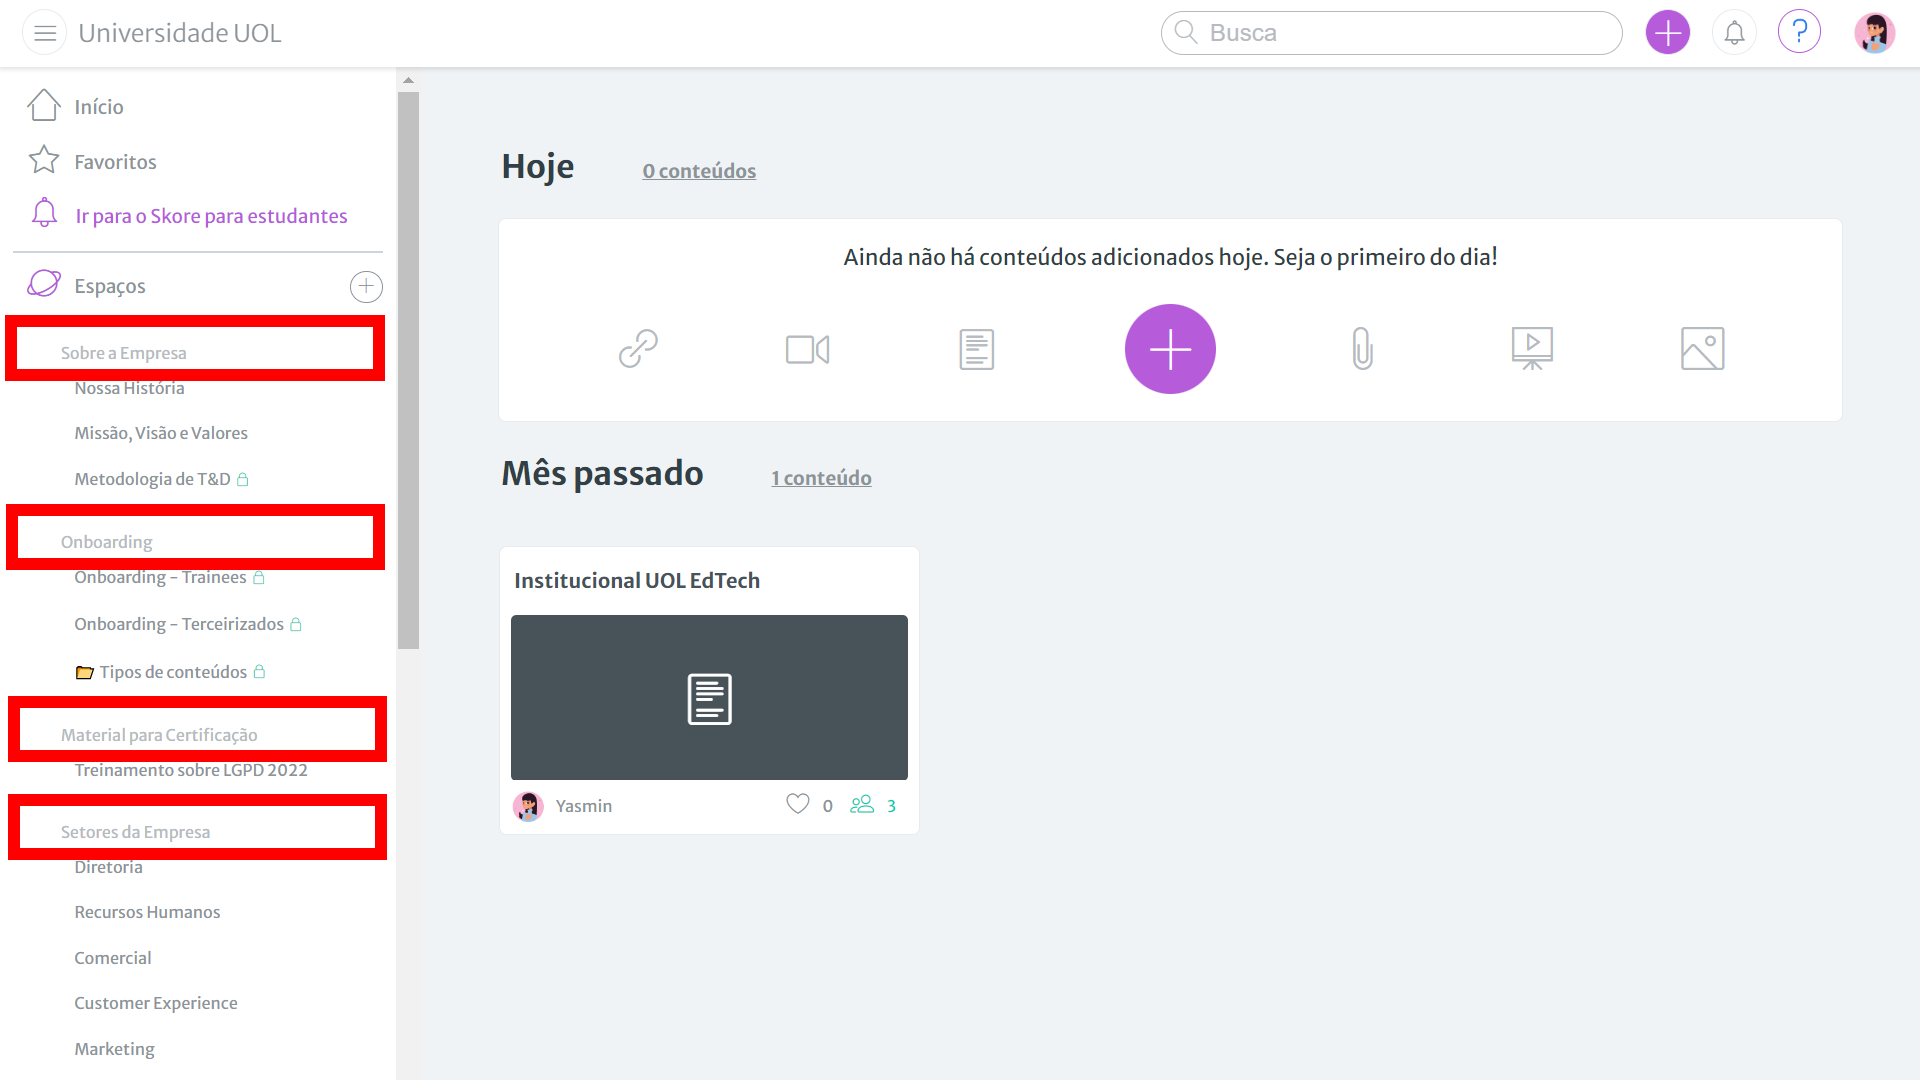Click the Yasmin author name

tap(584, 806)
